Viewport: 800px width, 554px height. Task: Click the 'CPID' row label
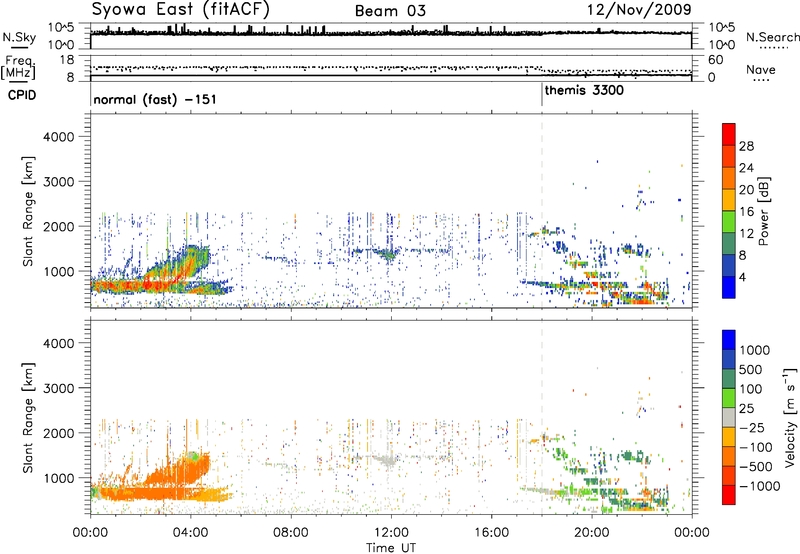[x=22, y=95]
